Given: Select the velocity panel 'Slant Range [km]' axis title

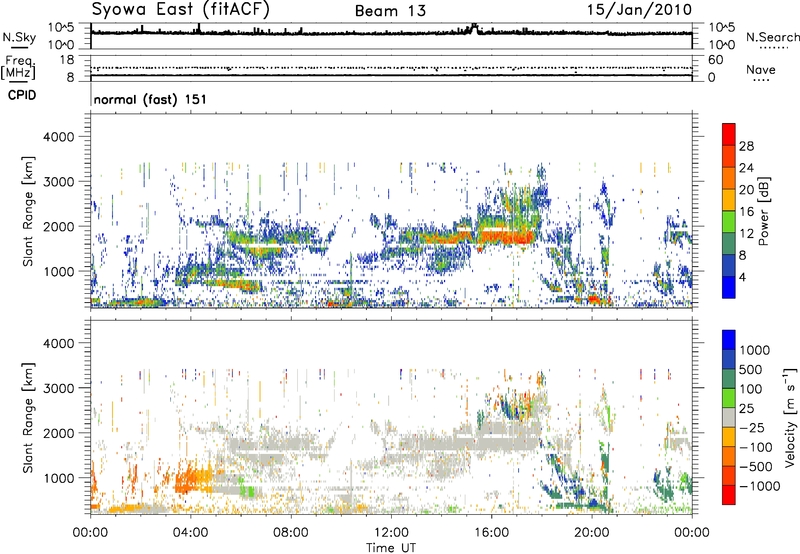Looking at the screenshot, I should [28, 417].
